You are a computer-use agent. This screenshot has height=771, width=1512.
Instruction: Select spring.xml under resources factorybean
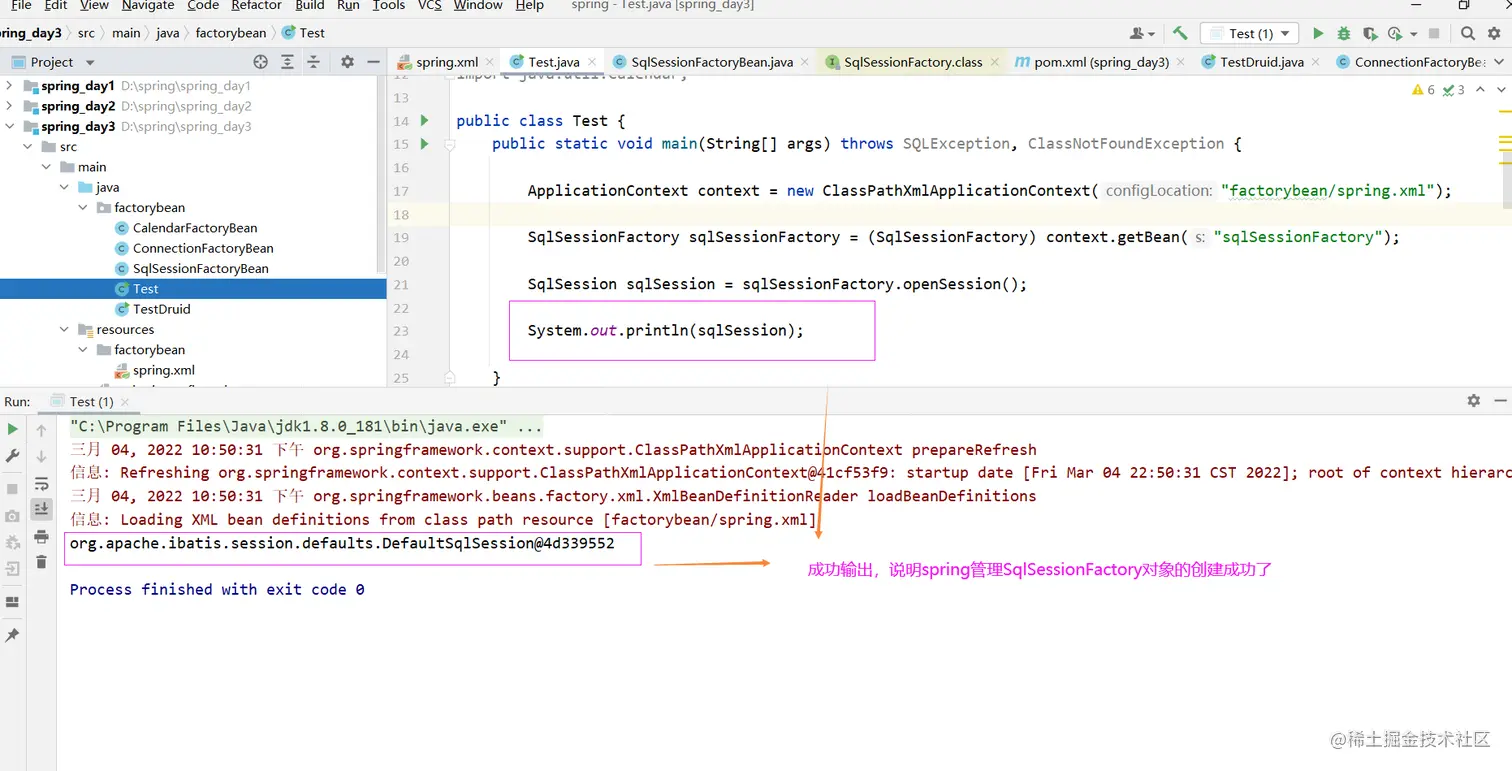164,370
